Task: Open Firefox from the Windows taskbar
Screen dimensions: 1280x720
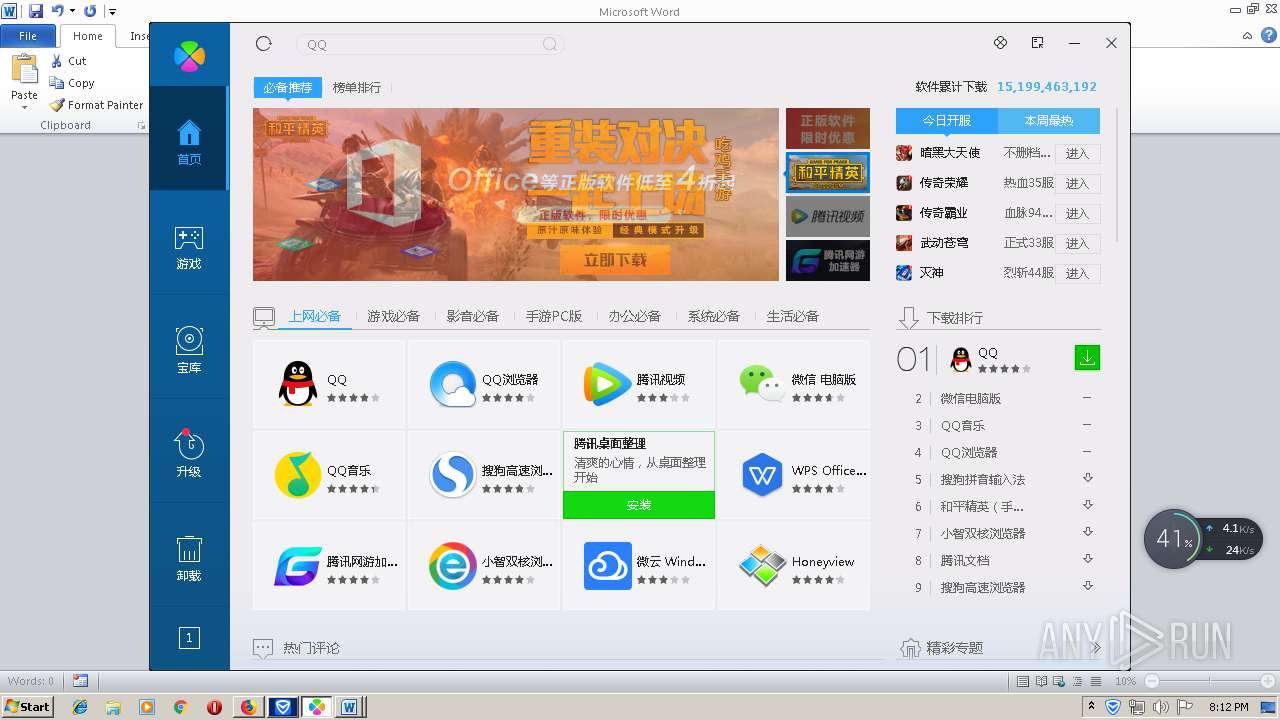Action: pyautogui.click(x=248, y=707)
